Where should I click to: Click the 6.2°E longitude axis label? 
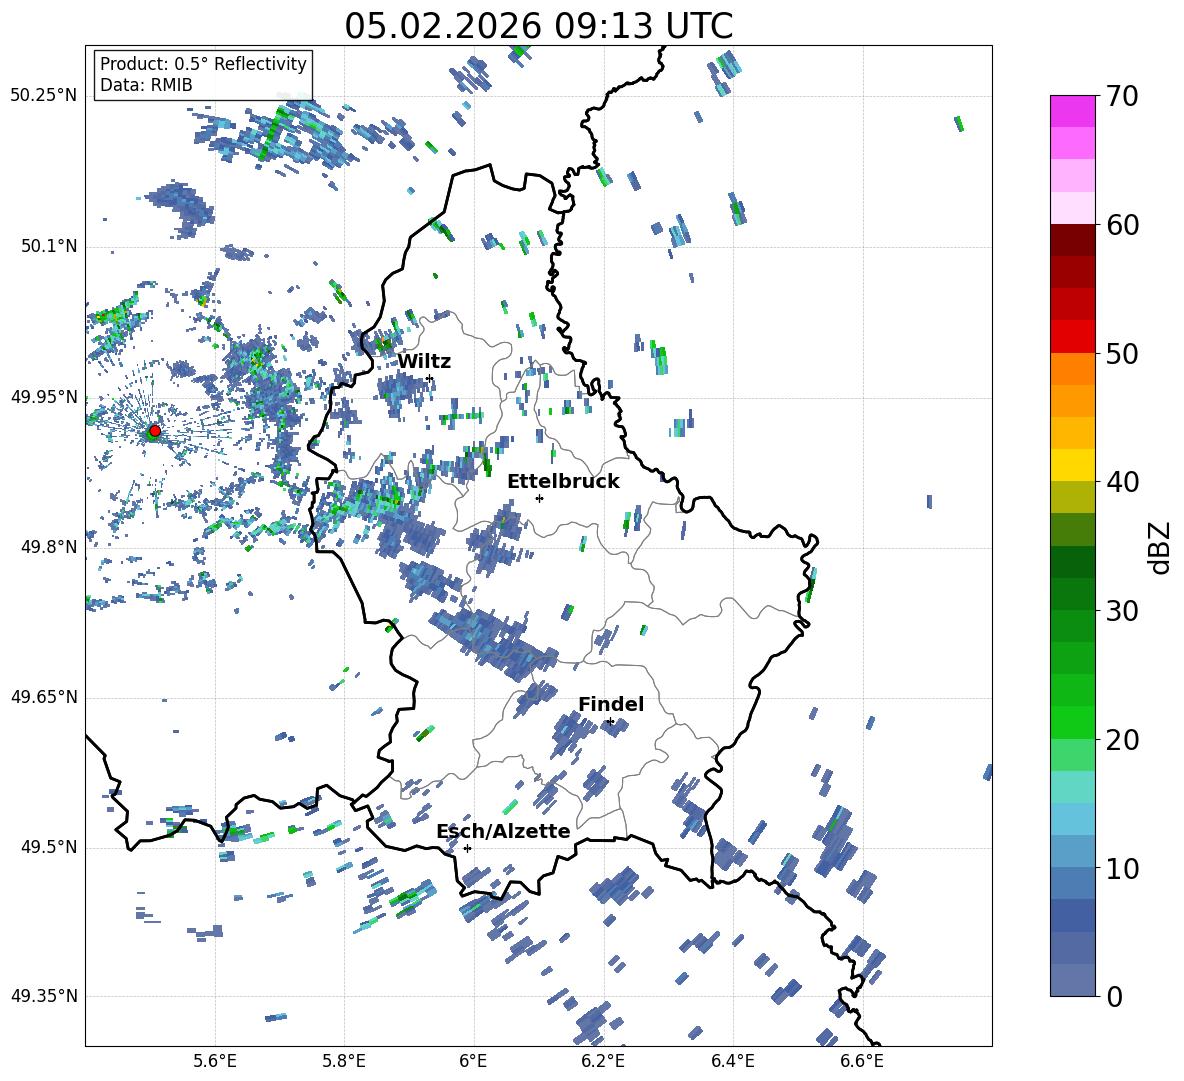[x=603, y=1060]
